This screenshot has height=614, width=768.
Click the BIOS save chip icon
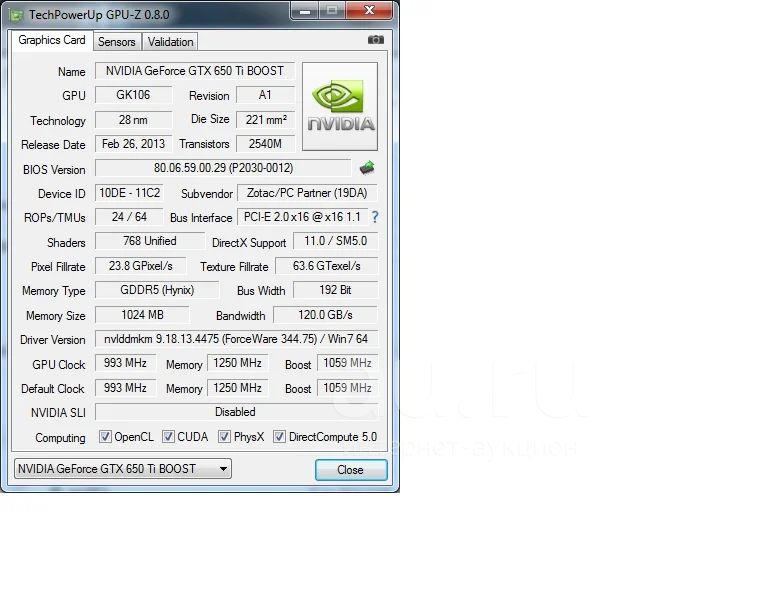point(367,168)
